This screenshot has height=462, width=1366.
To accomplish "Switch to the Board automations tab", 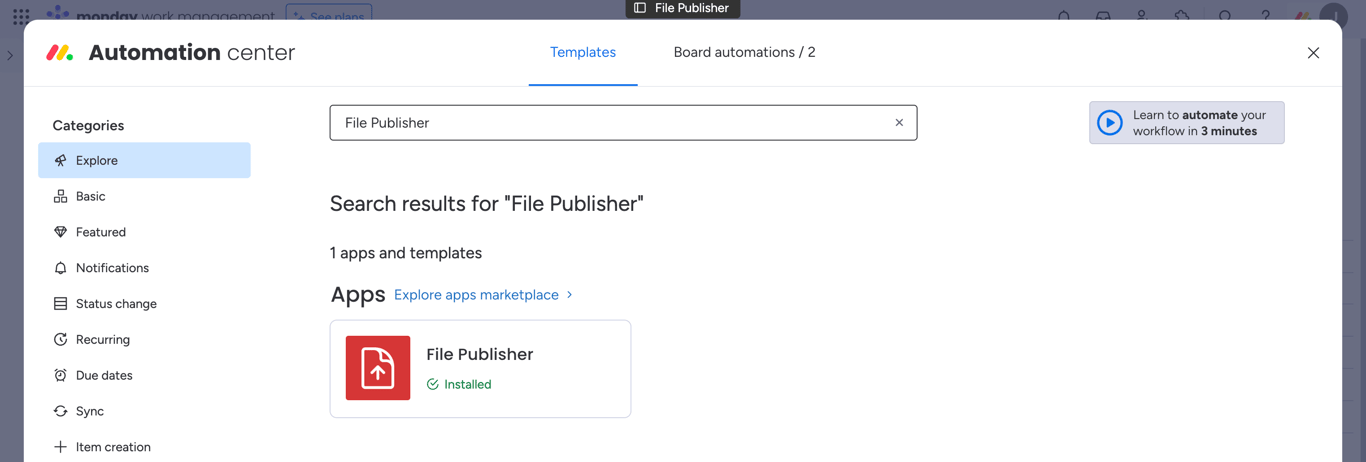I will coord(744,52).
